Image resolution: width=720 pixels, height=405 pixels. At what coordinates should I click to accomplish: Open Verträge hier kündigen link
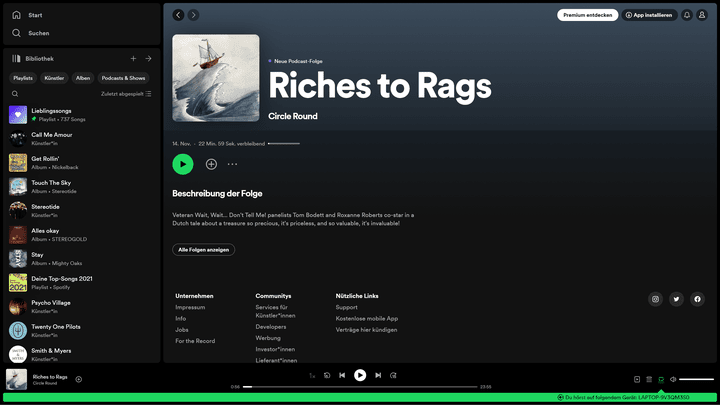pos(366,330)
